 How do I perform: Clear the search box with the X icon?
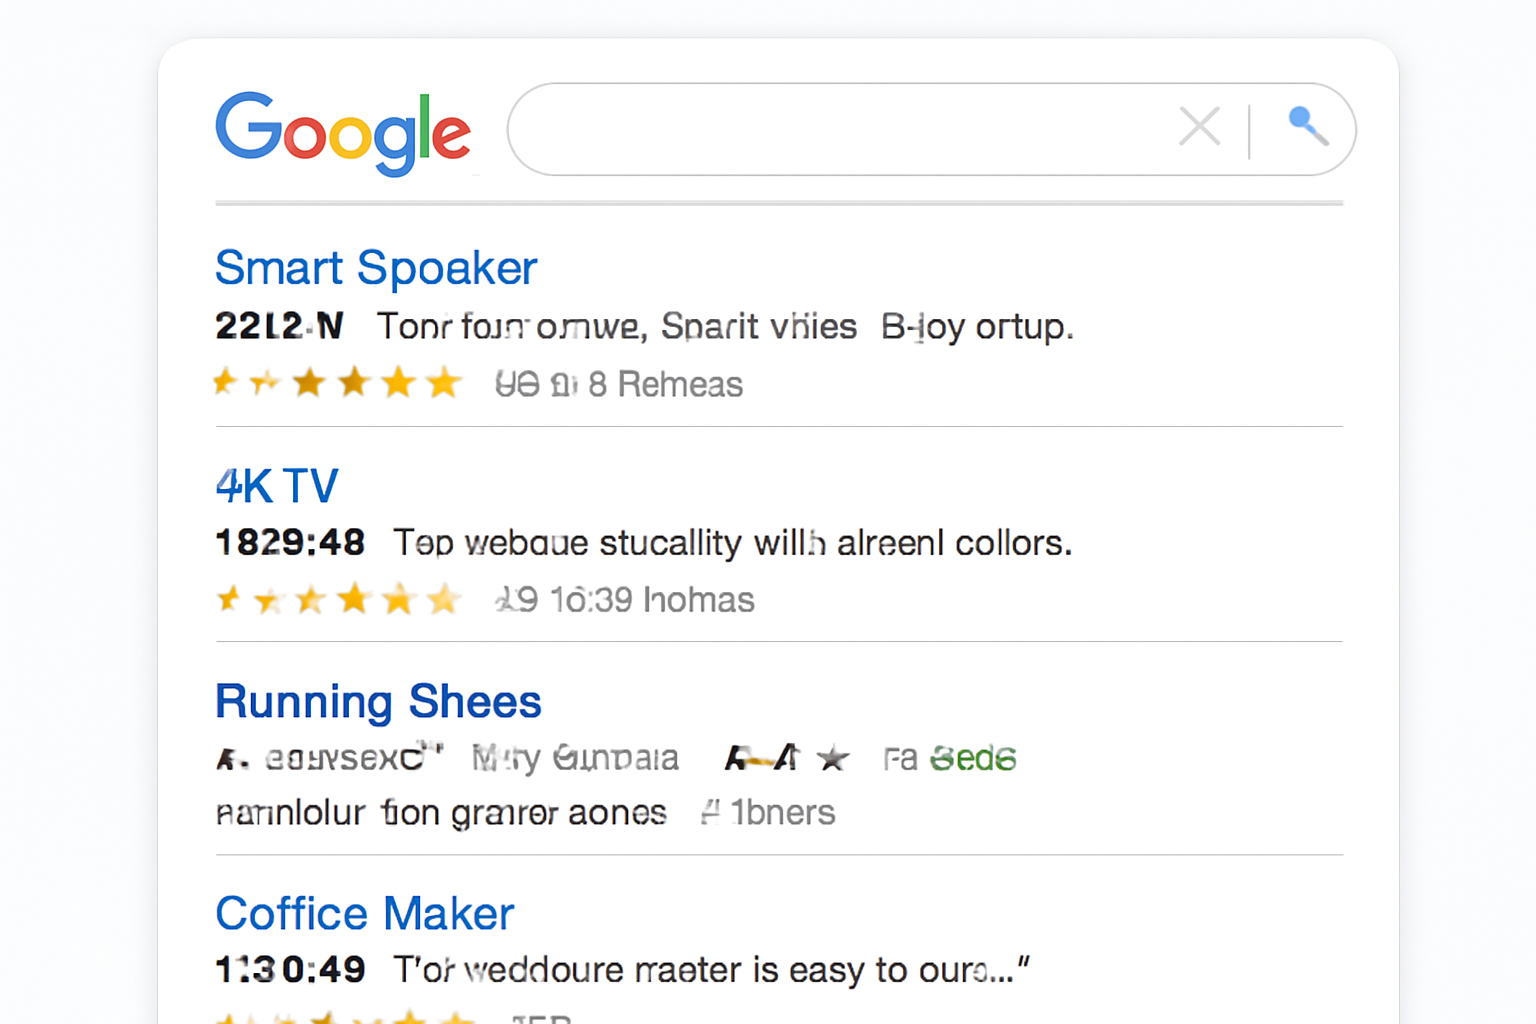pyautogui.click(x=1199, y=127)
